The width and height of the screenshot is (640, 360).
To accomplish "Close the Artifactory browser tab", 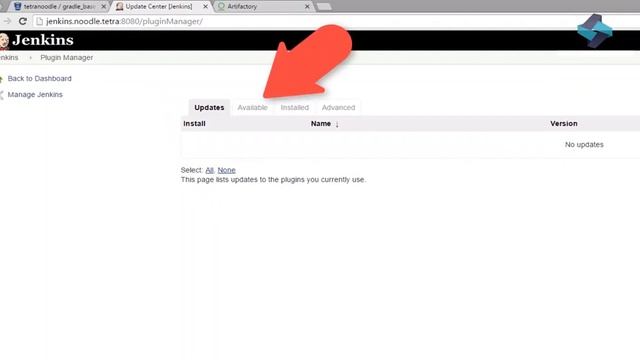I will point(307,7).
